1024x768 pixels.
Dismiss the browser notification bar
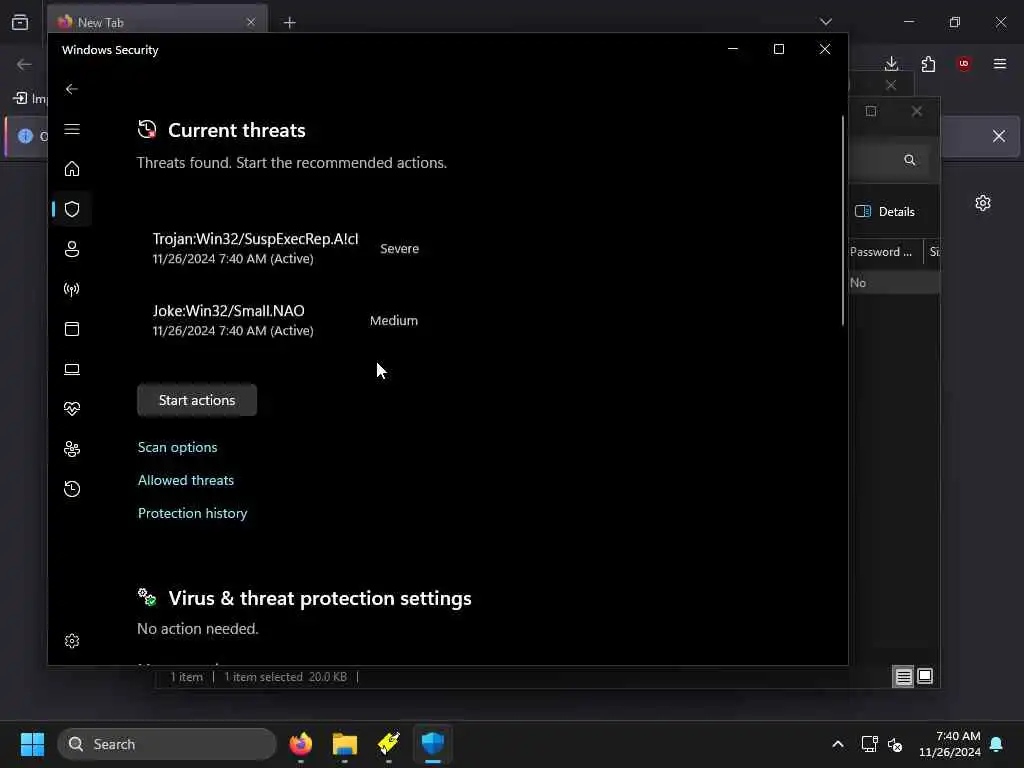point(999,136)
